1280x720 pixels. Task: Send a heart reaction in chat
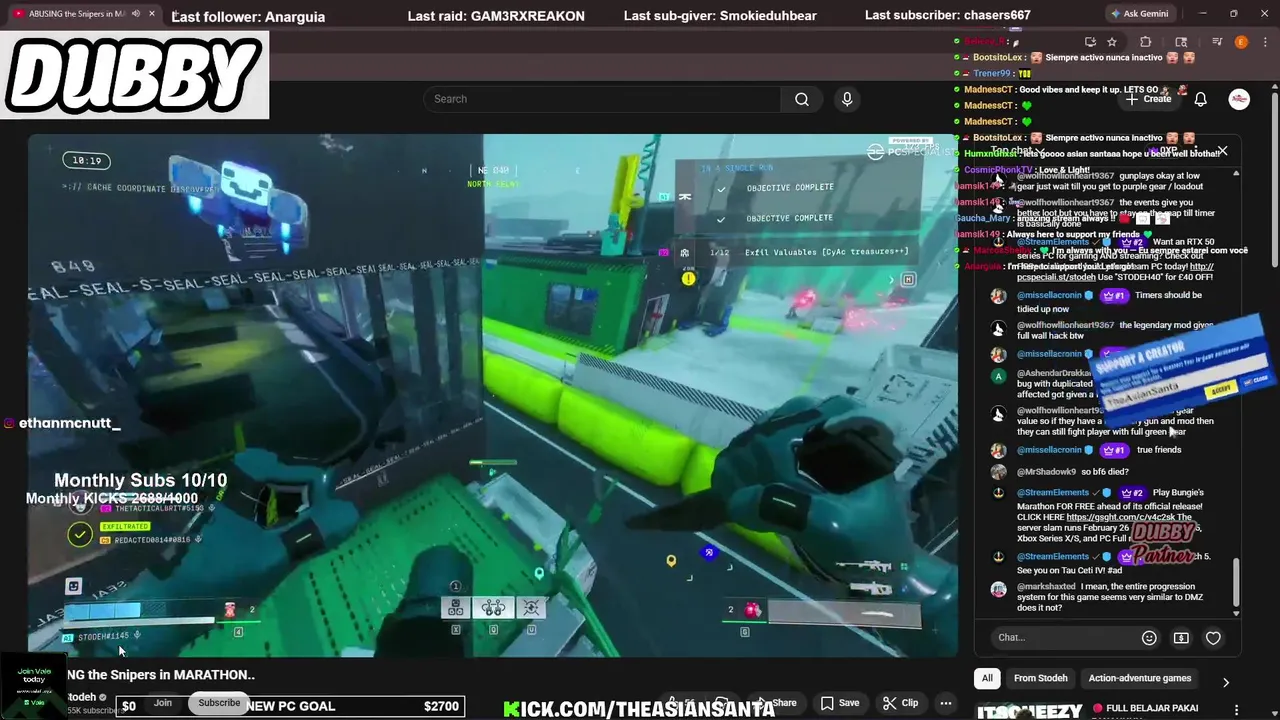click(x=1213, y=638)
